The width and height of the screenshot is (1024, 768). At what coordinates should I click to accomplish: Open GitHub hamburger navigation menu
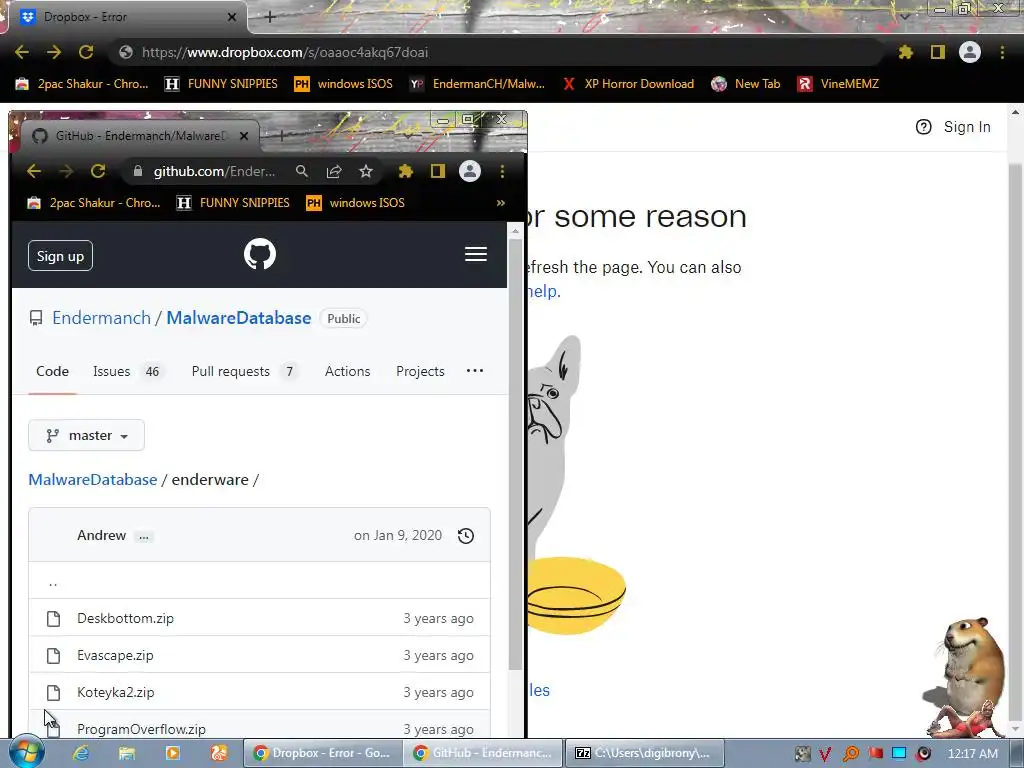pyautogui.click(x=476, y=254)
